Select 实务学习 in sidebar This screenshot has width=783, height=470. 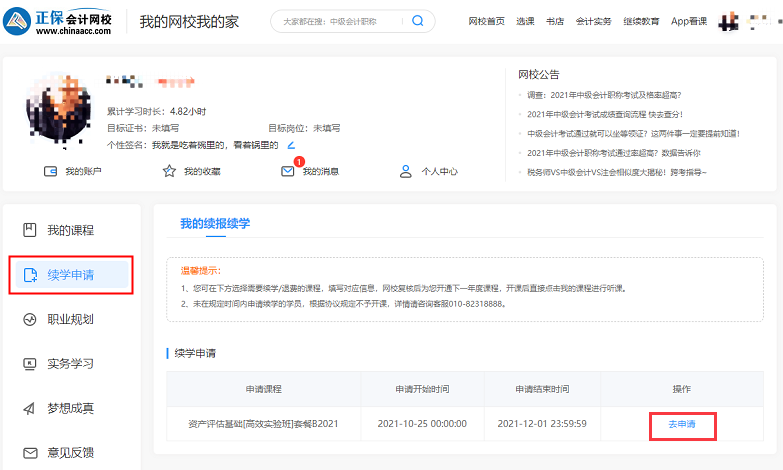click(x=71, y=364)
